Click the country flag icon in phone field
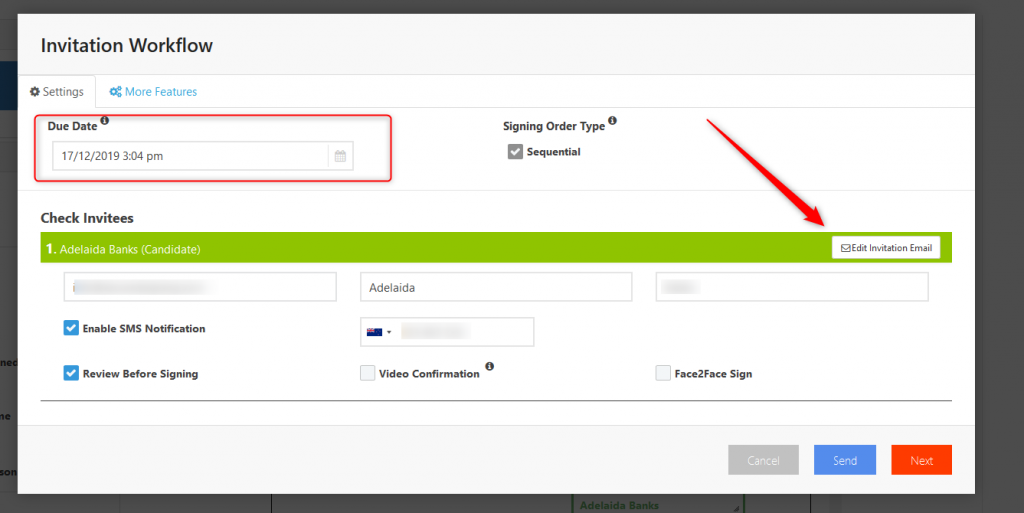This screenshot has height=513, width=1024. pos(375,332)
